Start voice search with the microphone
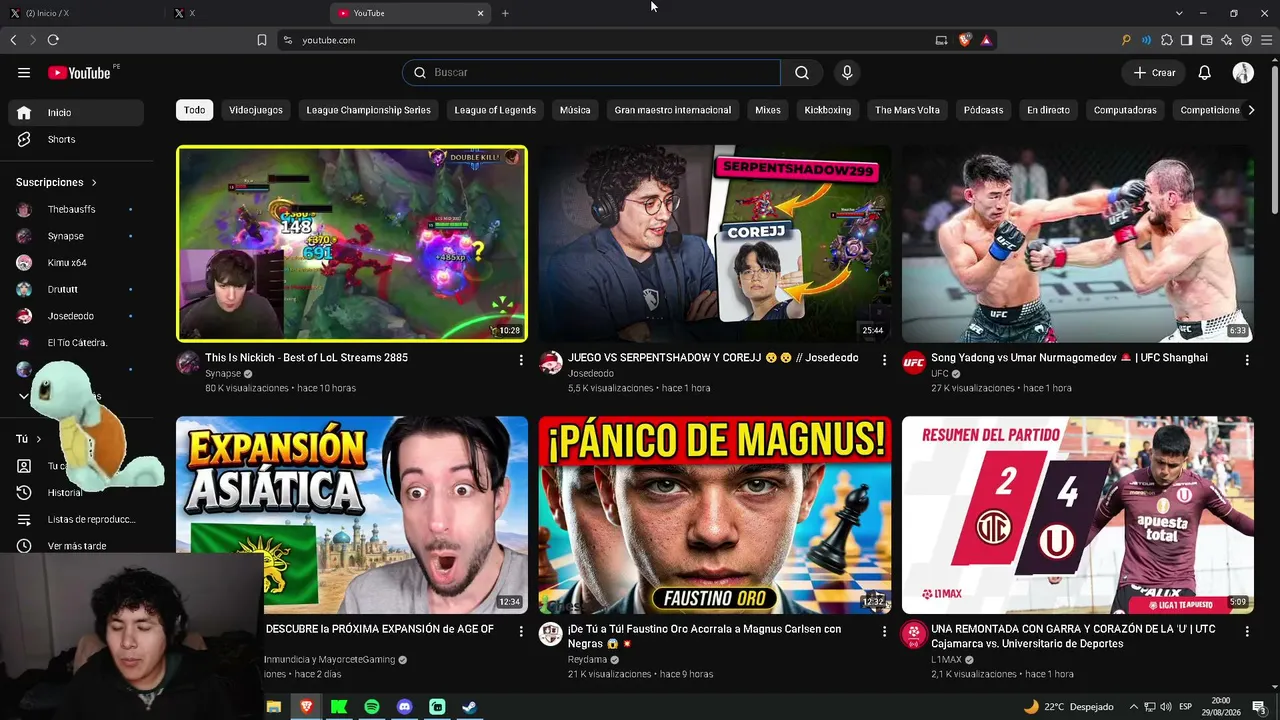1280x720 pixels. pyautogui.click(x=847, y=72)
